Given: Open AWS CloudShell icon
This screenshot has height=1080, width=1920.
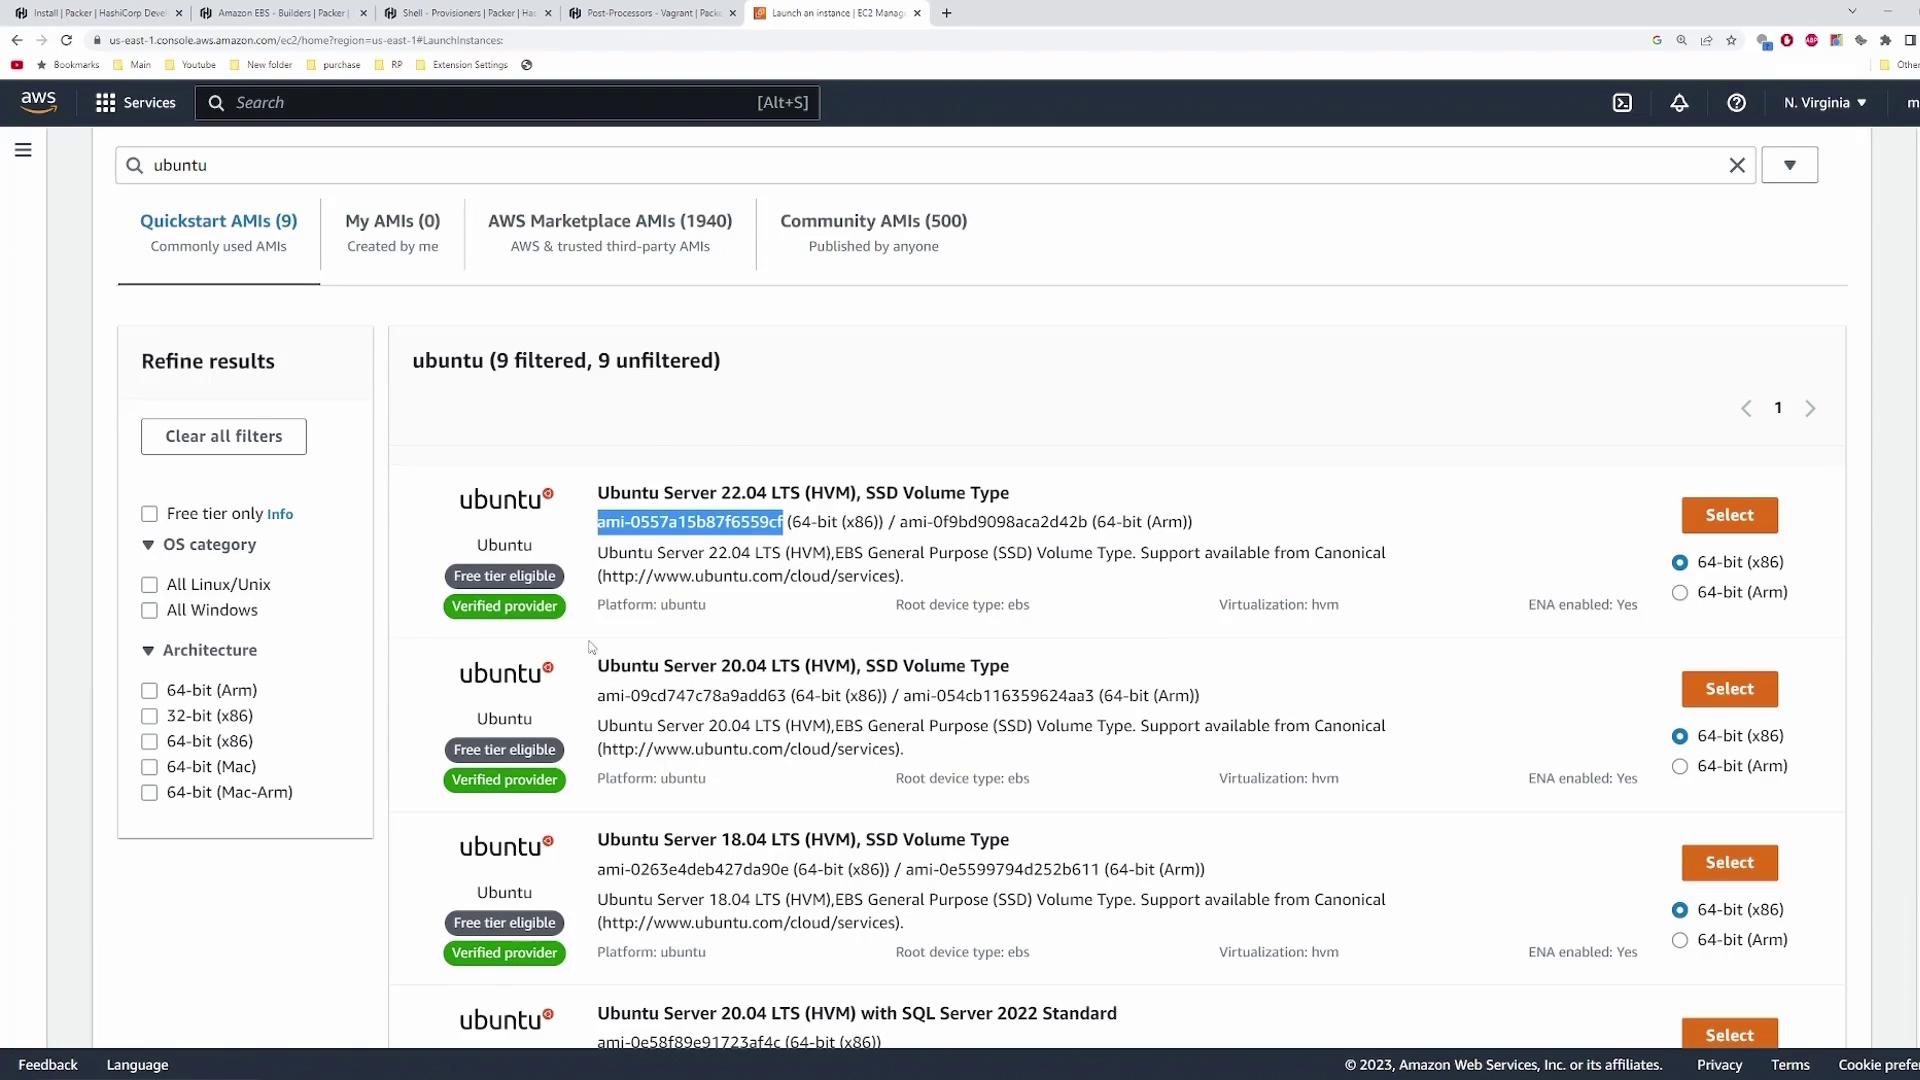Looking at the screenshot, I should (1622, 103).
